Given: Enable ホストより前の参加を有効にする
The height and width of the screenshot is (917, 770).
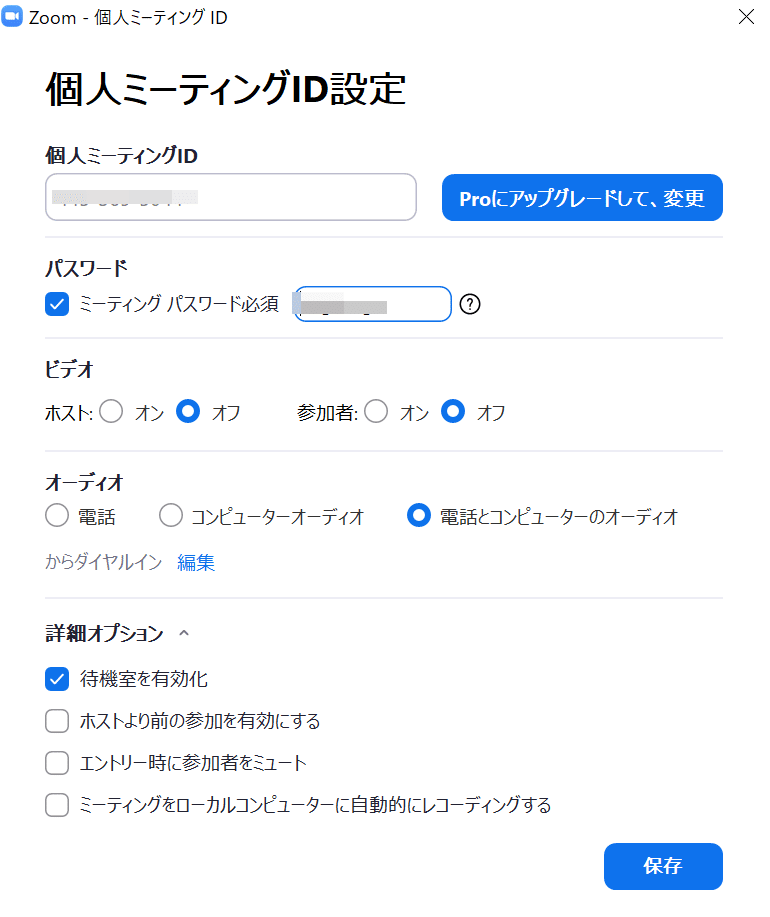Looking at the screenshot, I should 57,721.
